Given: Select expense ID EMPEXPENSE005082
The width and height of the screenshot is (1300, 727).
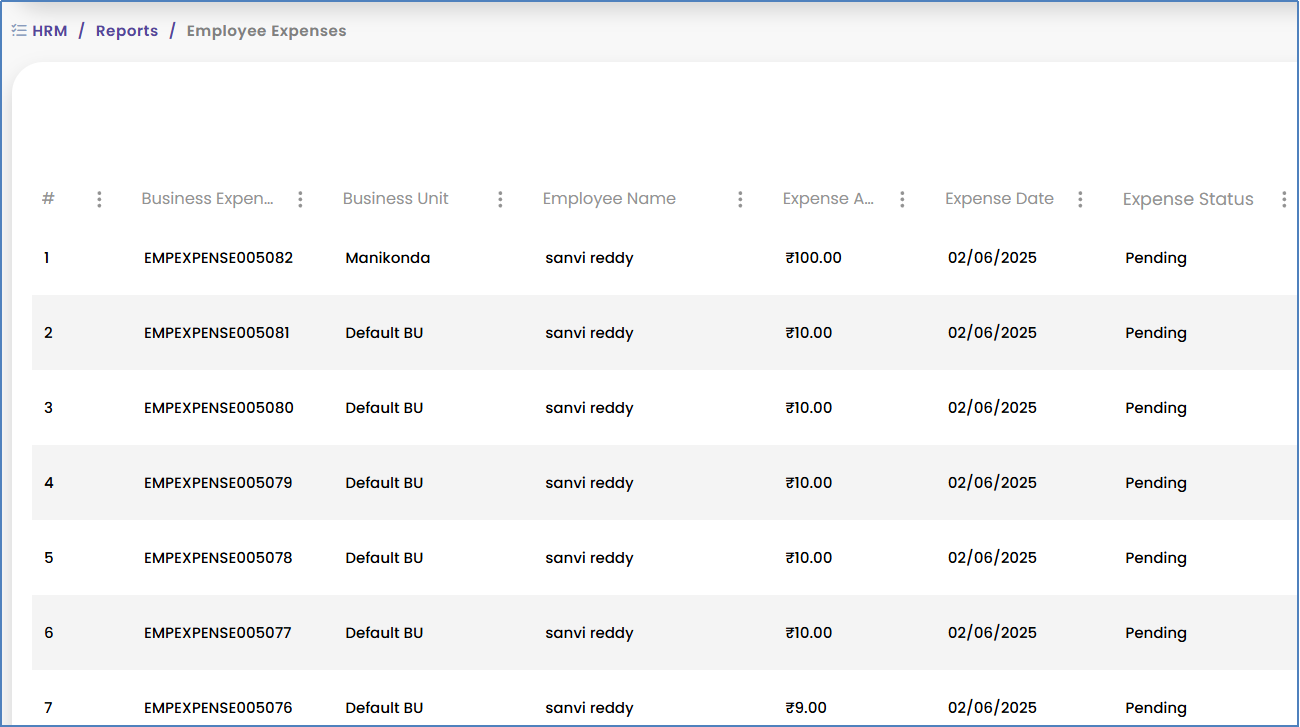Looking at the screenshot, I should pos(219,258).
